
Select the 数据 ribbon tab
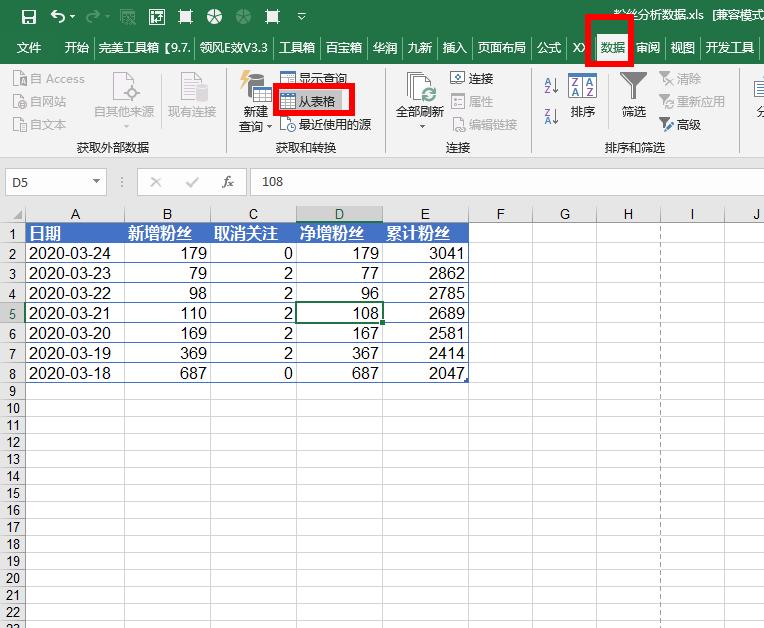coord(612,48)
